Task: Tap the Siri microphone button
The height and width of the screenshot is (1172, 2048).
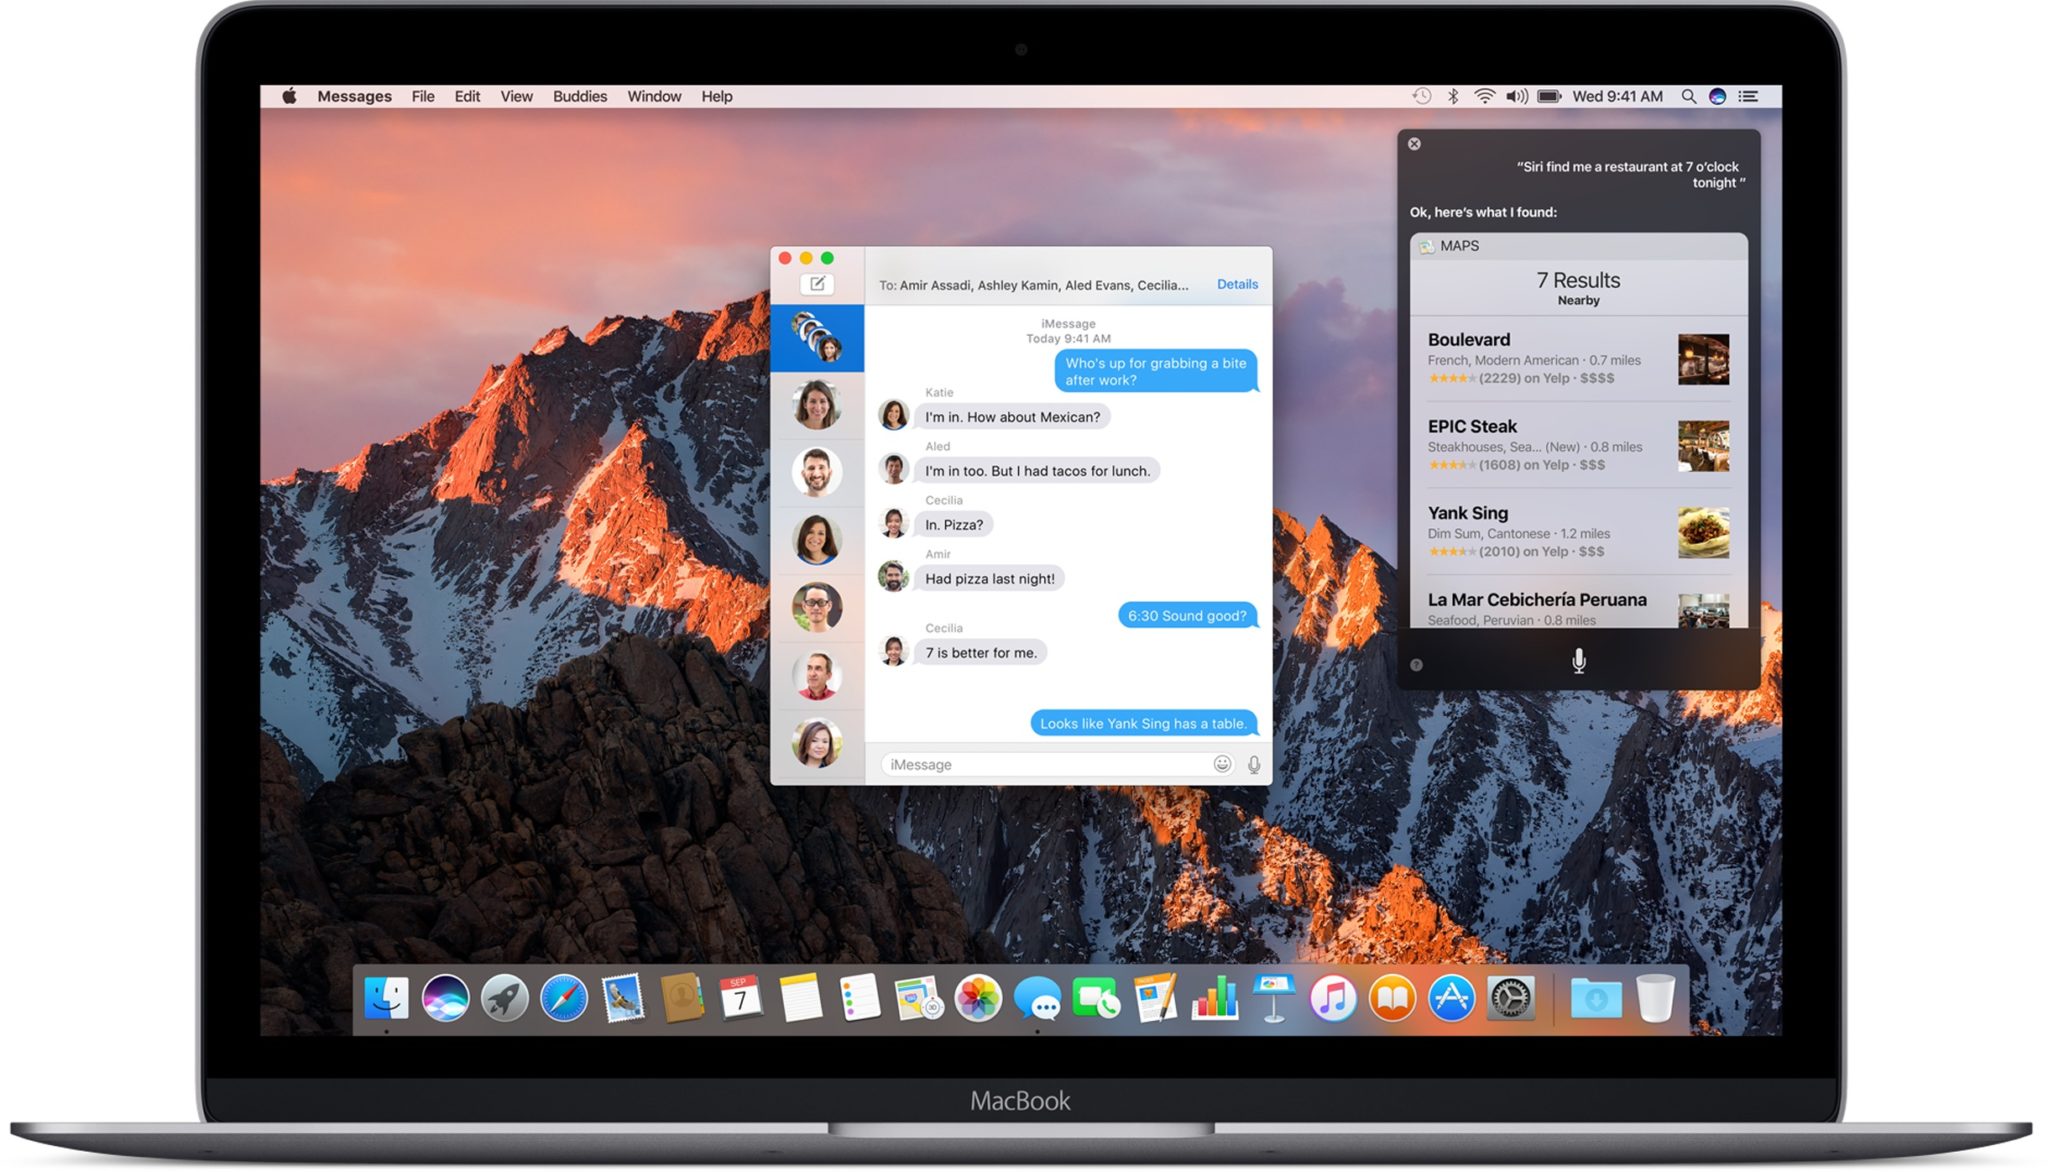Action: point(1578,661)
